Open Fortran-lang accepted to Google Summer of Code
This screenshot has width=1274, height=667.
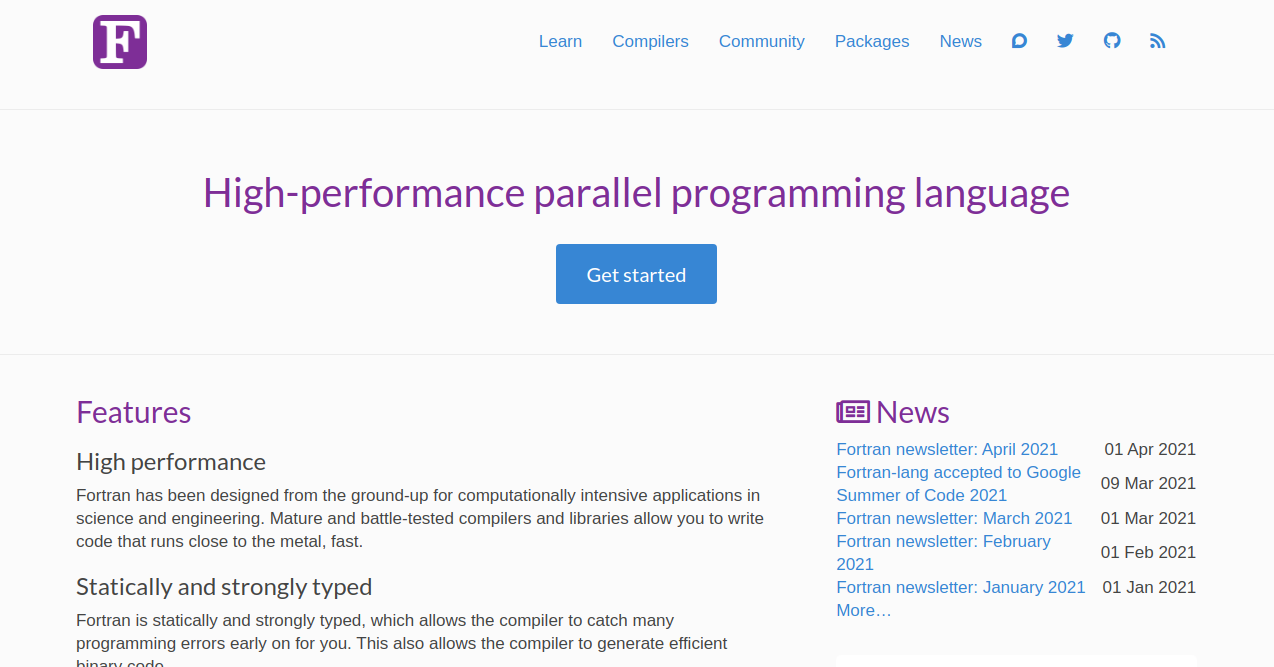958,484
